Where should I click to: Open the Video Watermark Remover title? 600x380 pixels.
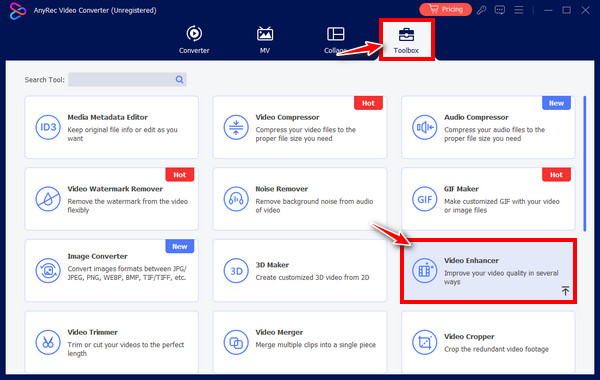[115, 189]
